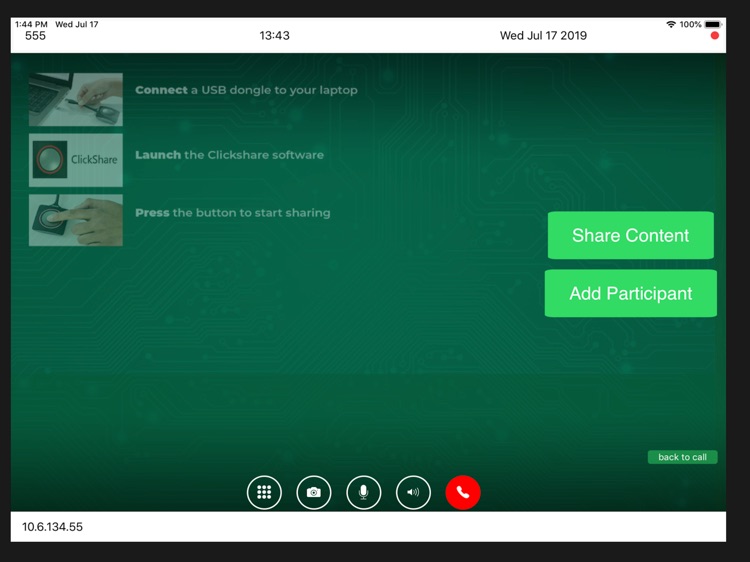
Task: Click the red recording indicator dot
Action: [715, 36]
